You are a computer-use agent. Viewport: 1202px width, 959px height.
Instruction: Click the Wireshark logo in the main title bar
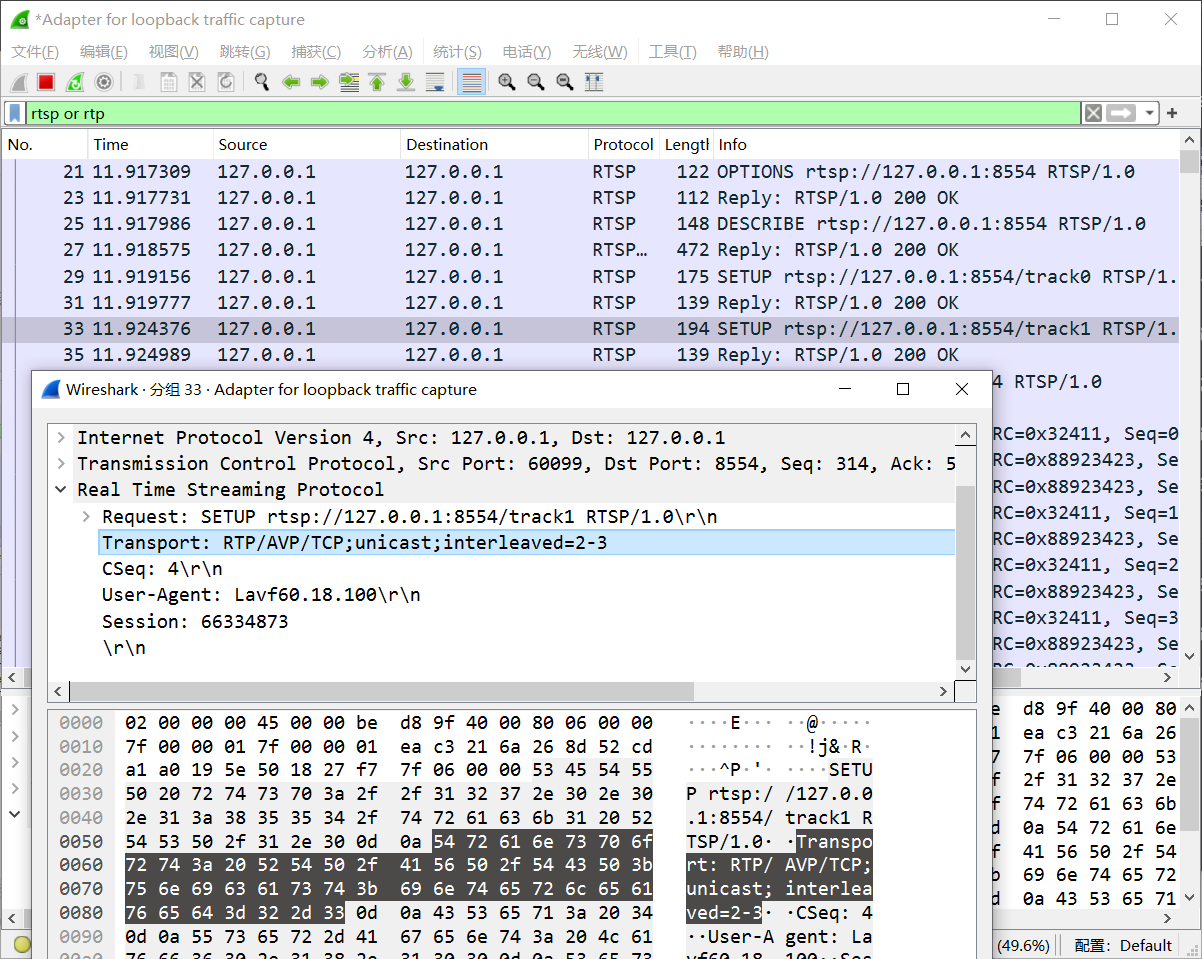19,19
